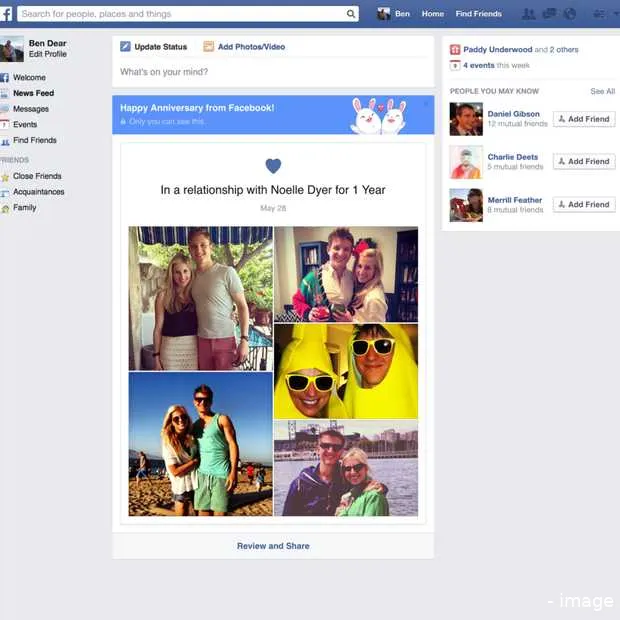Open friend requests icon in the top bar
This screenshot has height=620, width=620.
click(529, 14)
